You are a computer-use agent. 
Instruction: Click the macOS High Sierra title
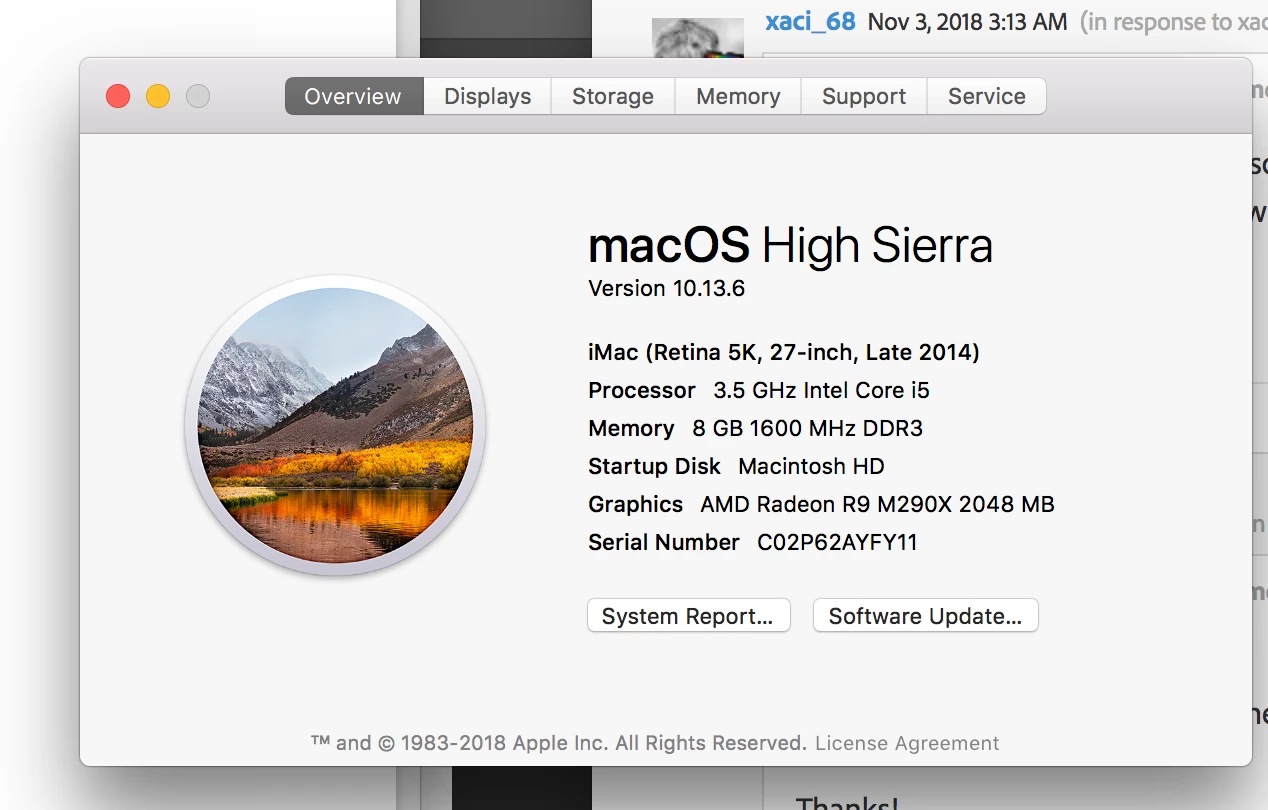790,245
